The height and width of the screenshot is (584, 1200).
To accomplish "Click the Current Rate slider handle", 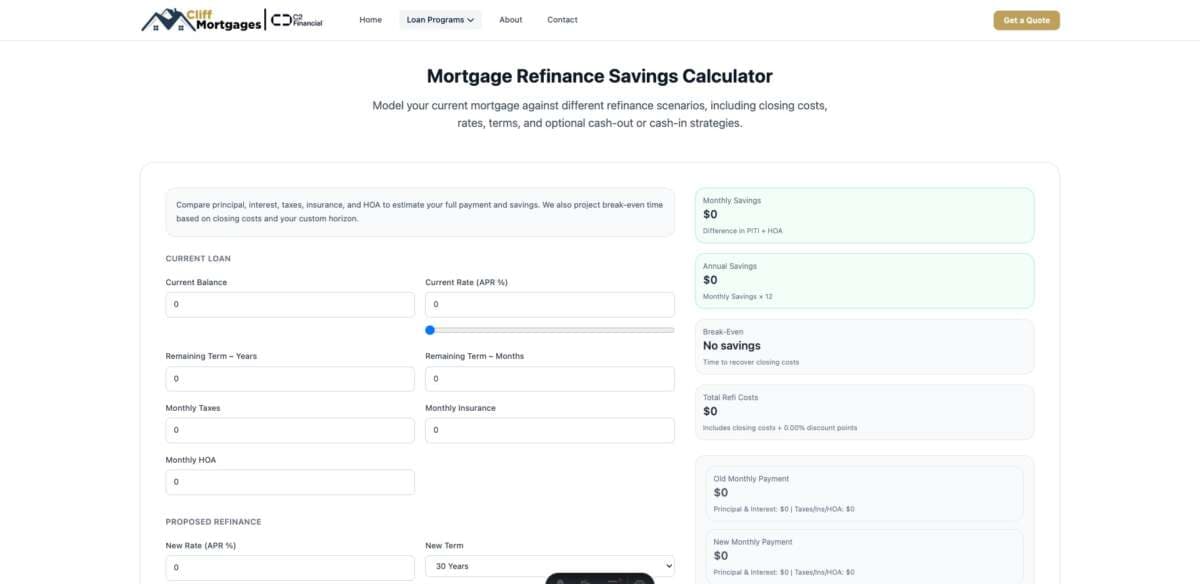I will (x=429, y=329).
